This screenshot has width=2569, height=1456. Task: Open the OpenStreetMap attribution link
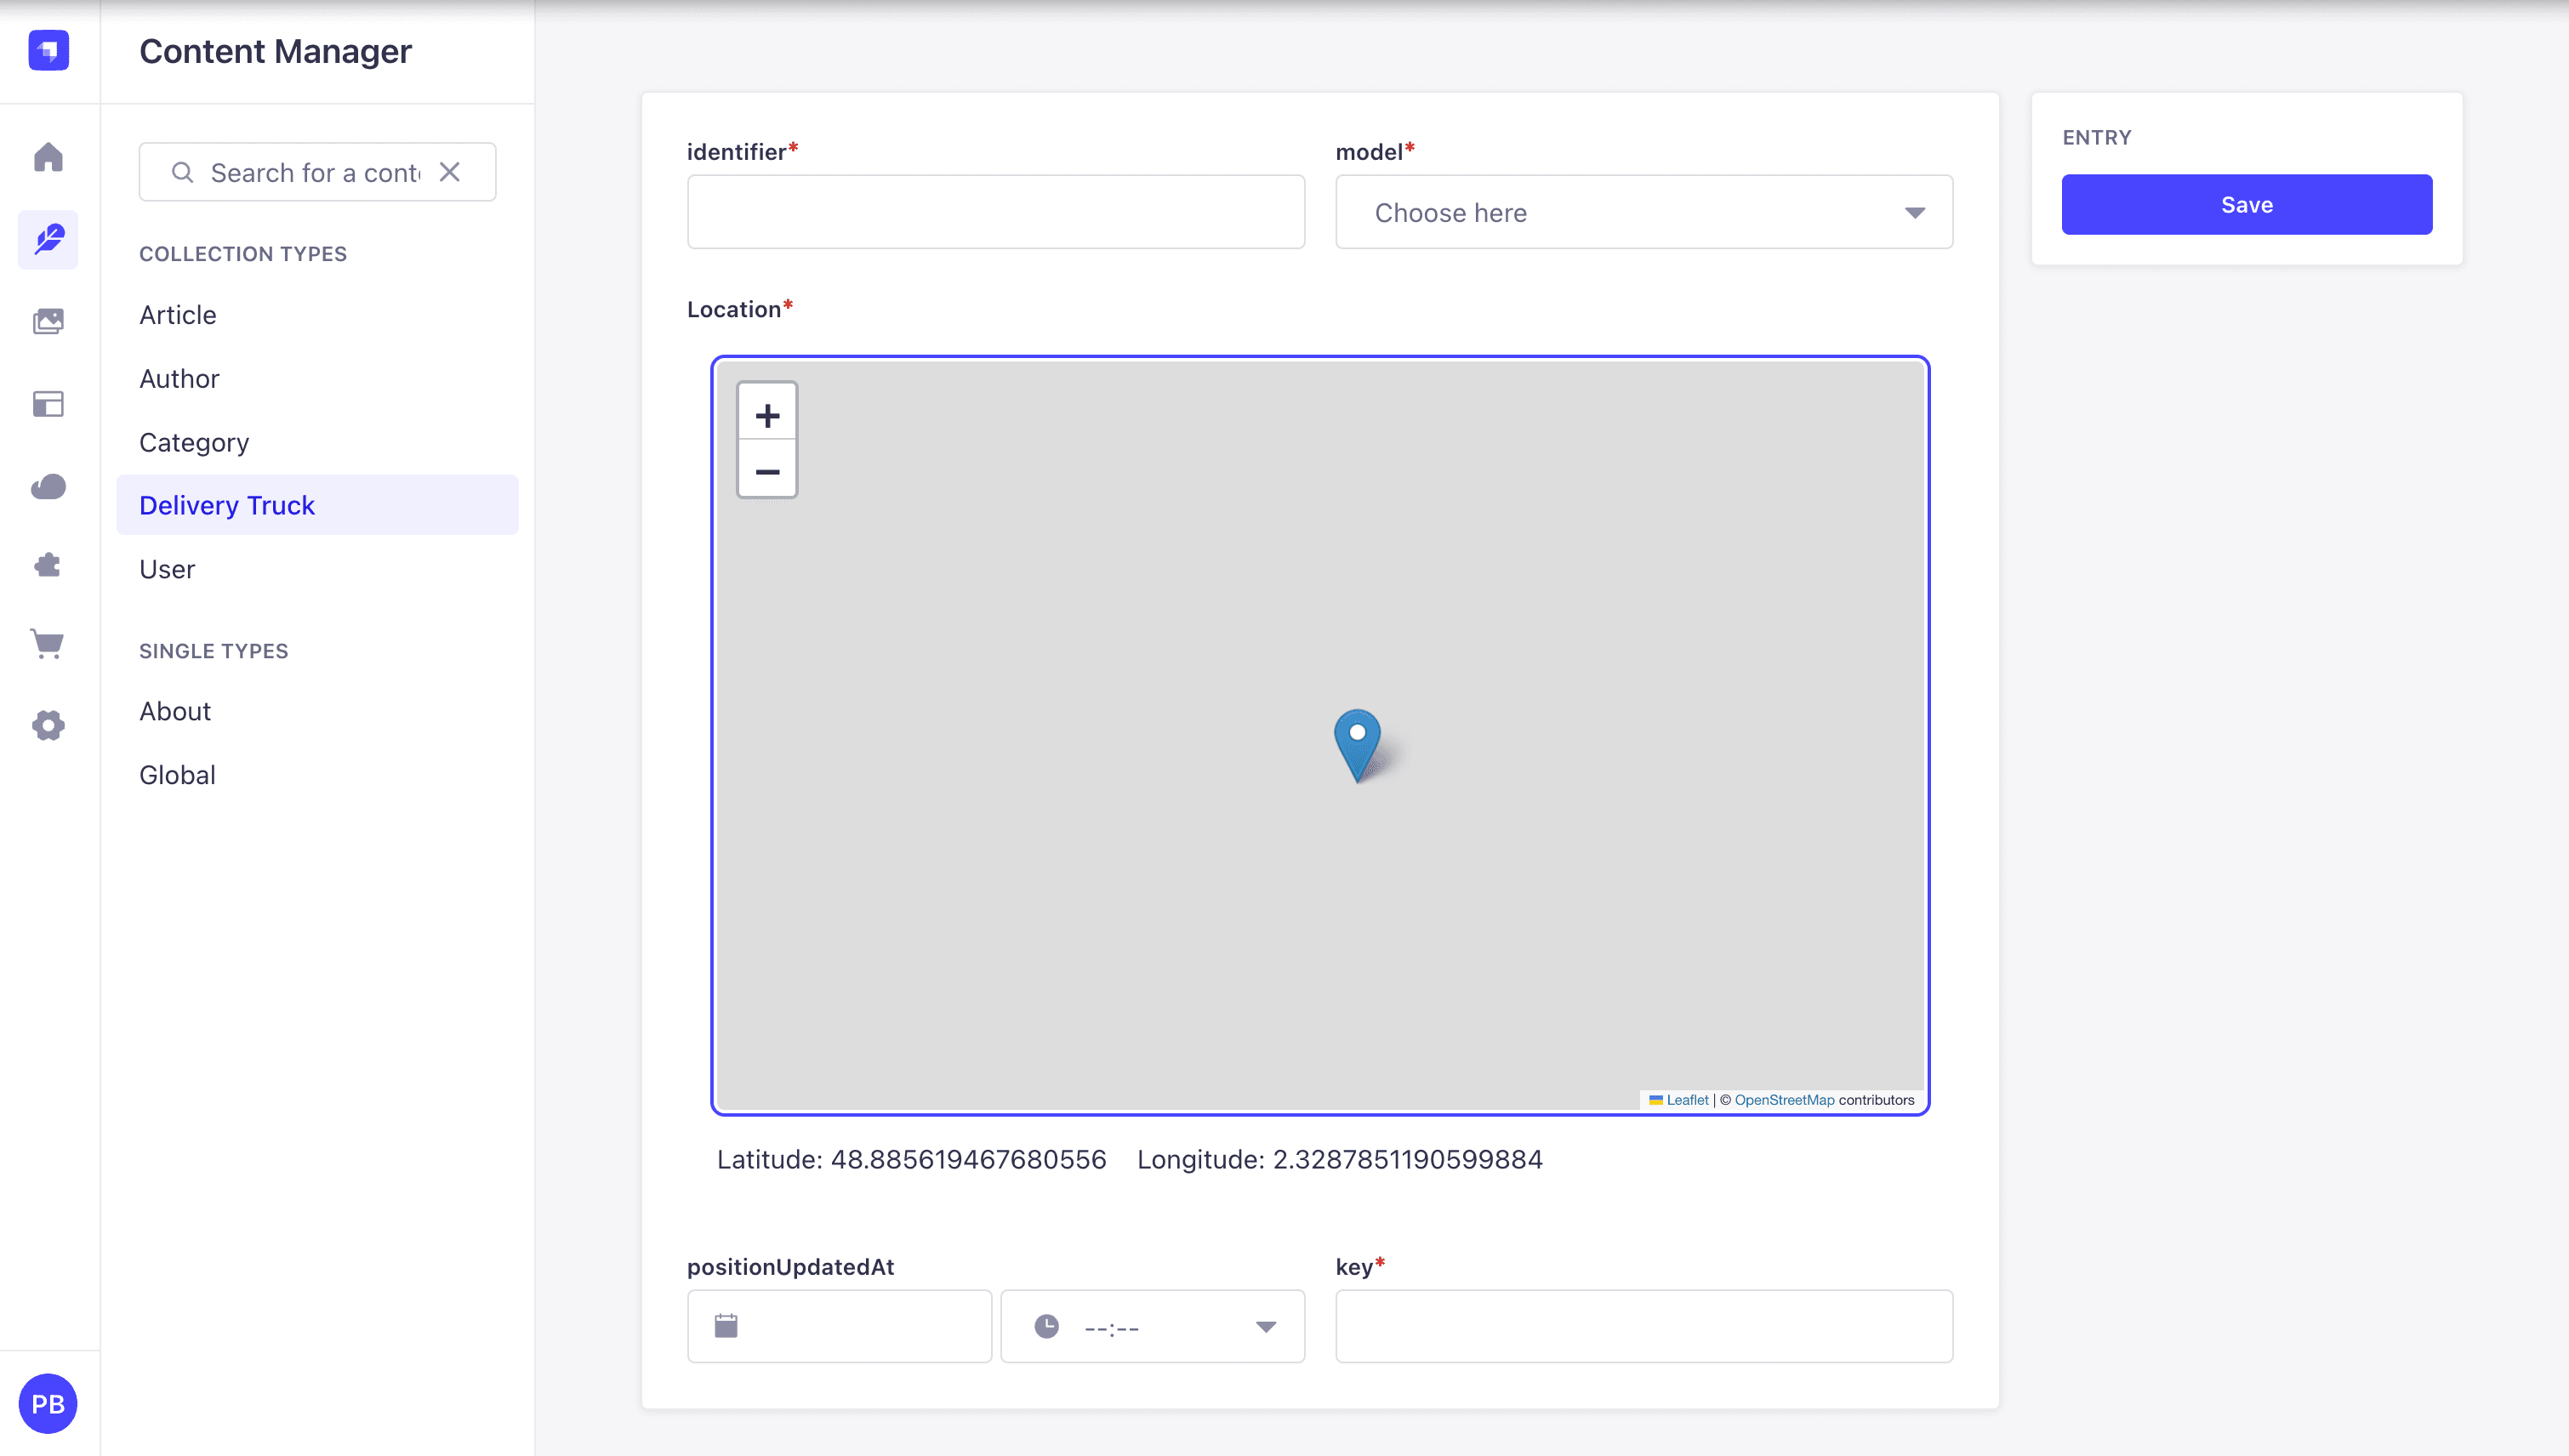[x=1784, y=1099]
